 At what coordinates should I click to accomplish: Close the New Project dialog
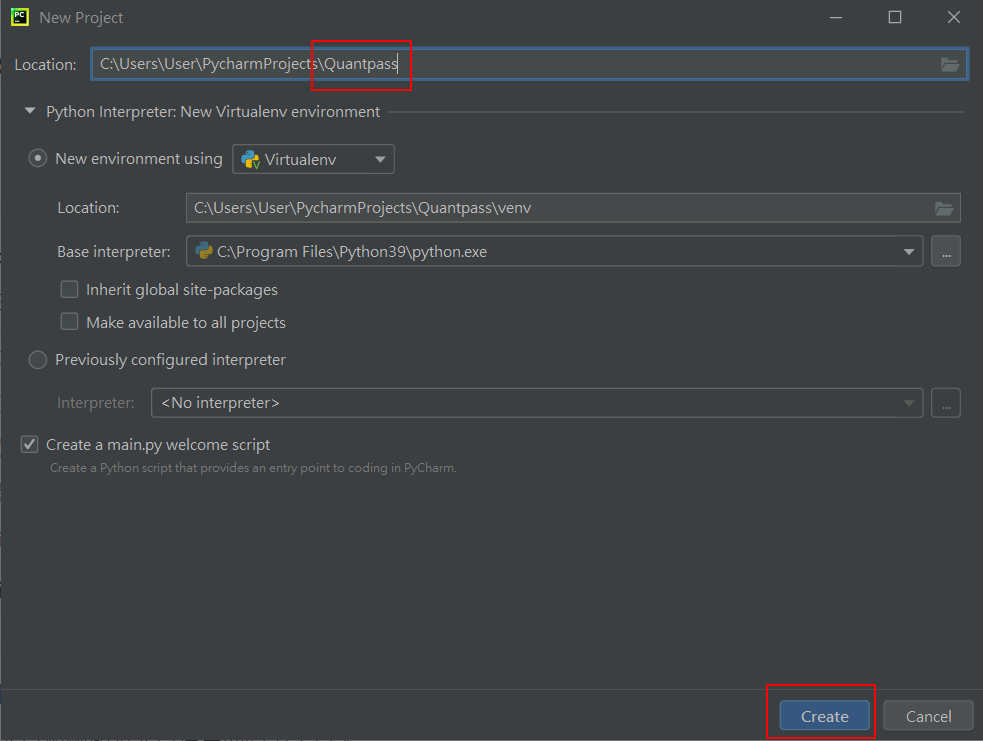[x=954, y=17]
